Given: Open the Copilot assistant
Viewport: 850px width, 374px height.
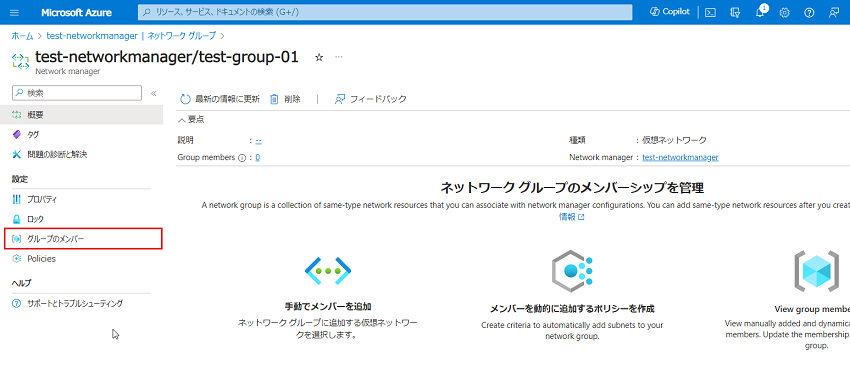Looking at the screenshot, I should 669,12.
